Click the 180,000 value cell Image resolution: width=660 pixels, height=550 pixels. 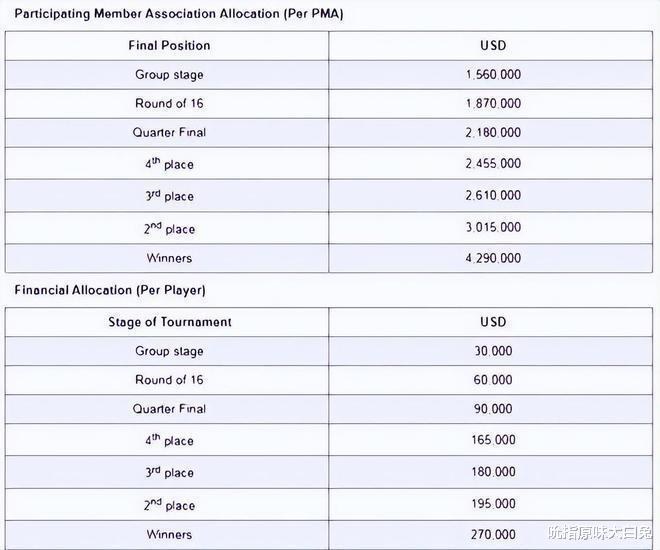(x=493, y=472)
